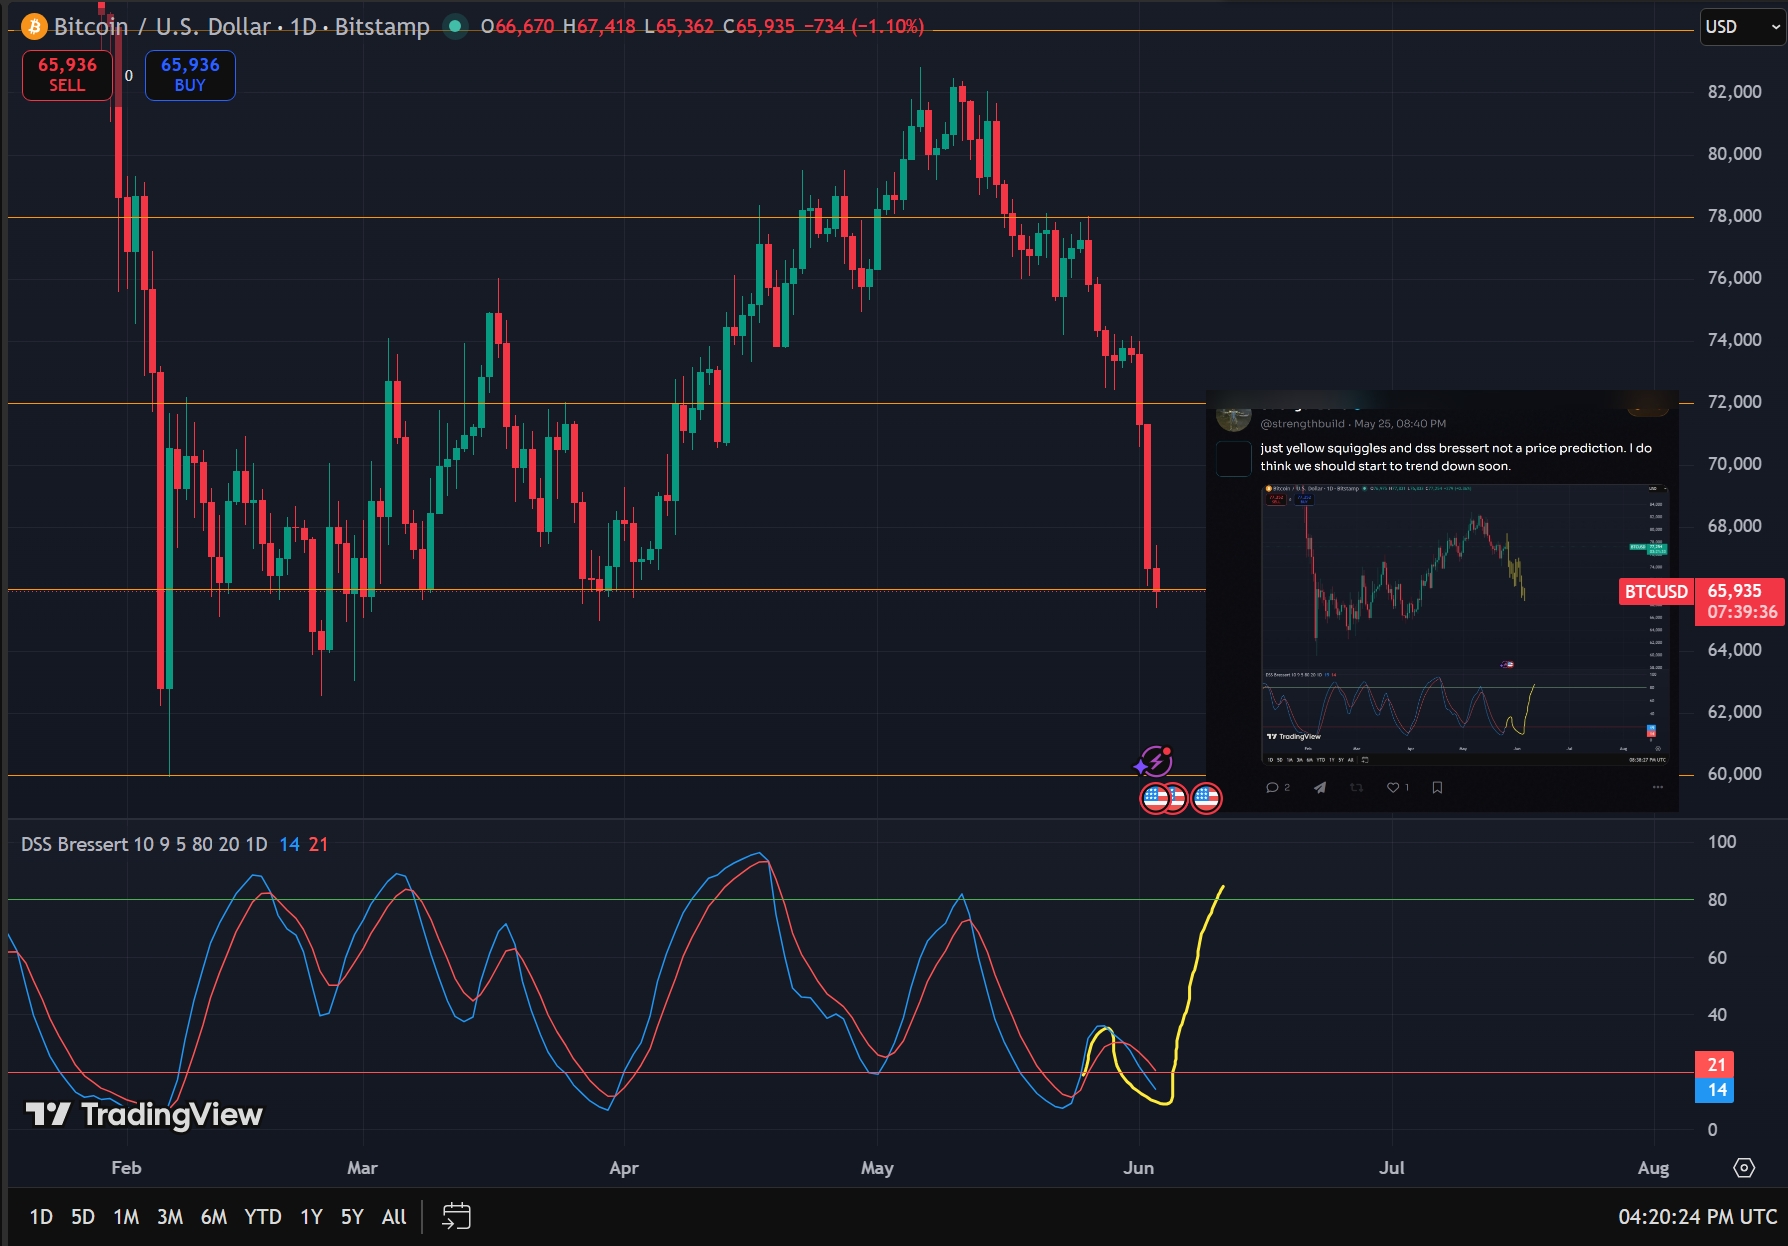
Task: Open timezone menu at 04:20:24 PM UTC
Action: tap(1698, 1217)
